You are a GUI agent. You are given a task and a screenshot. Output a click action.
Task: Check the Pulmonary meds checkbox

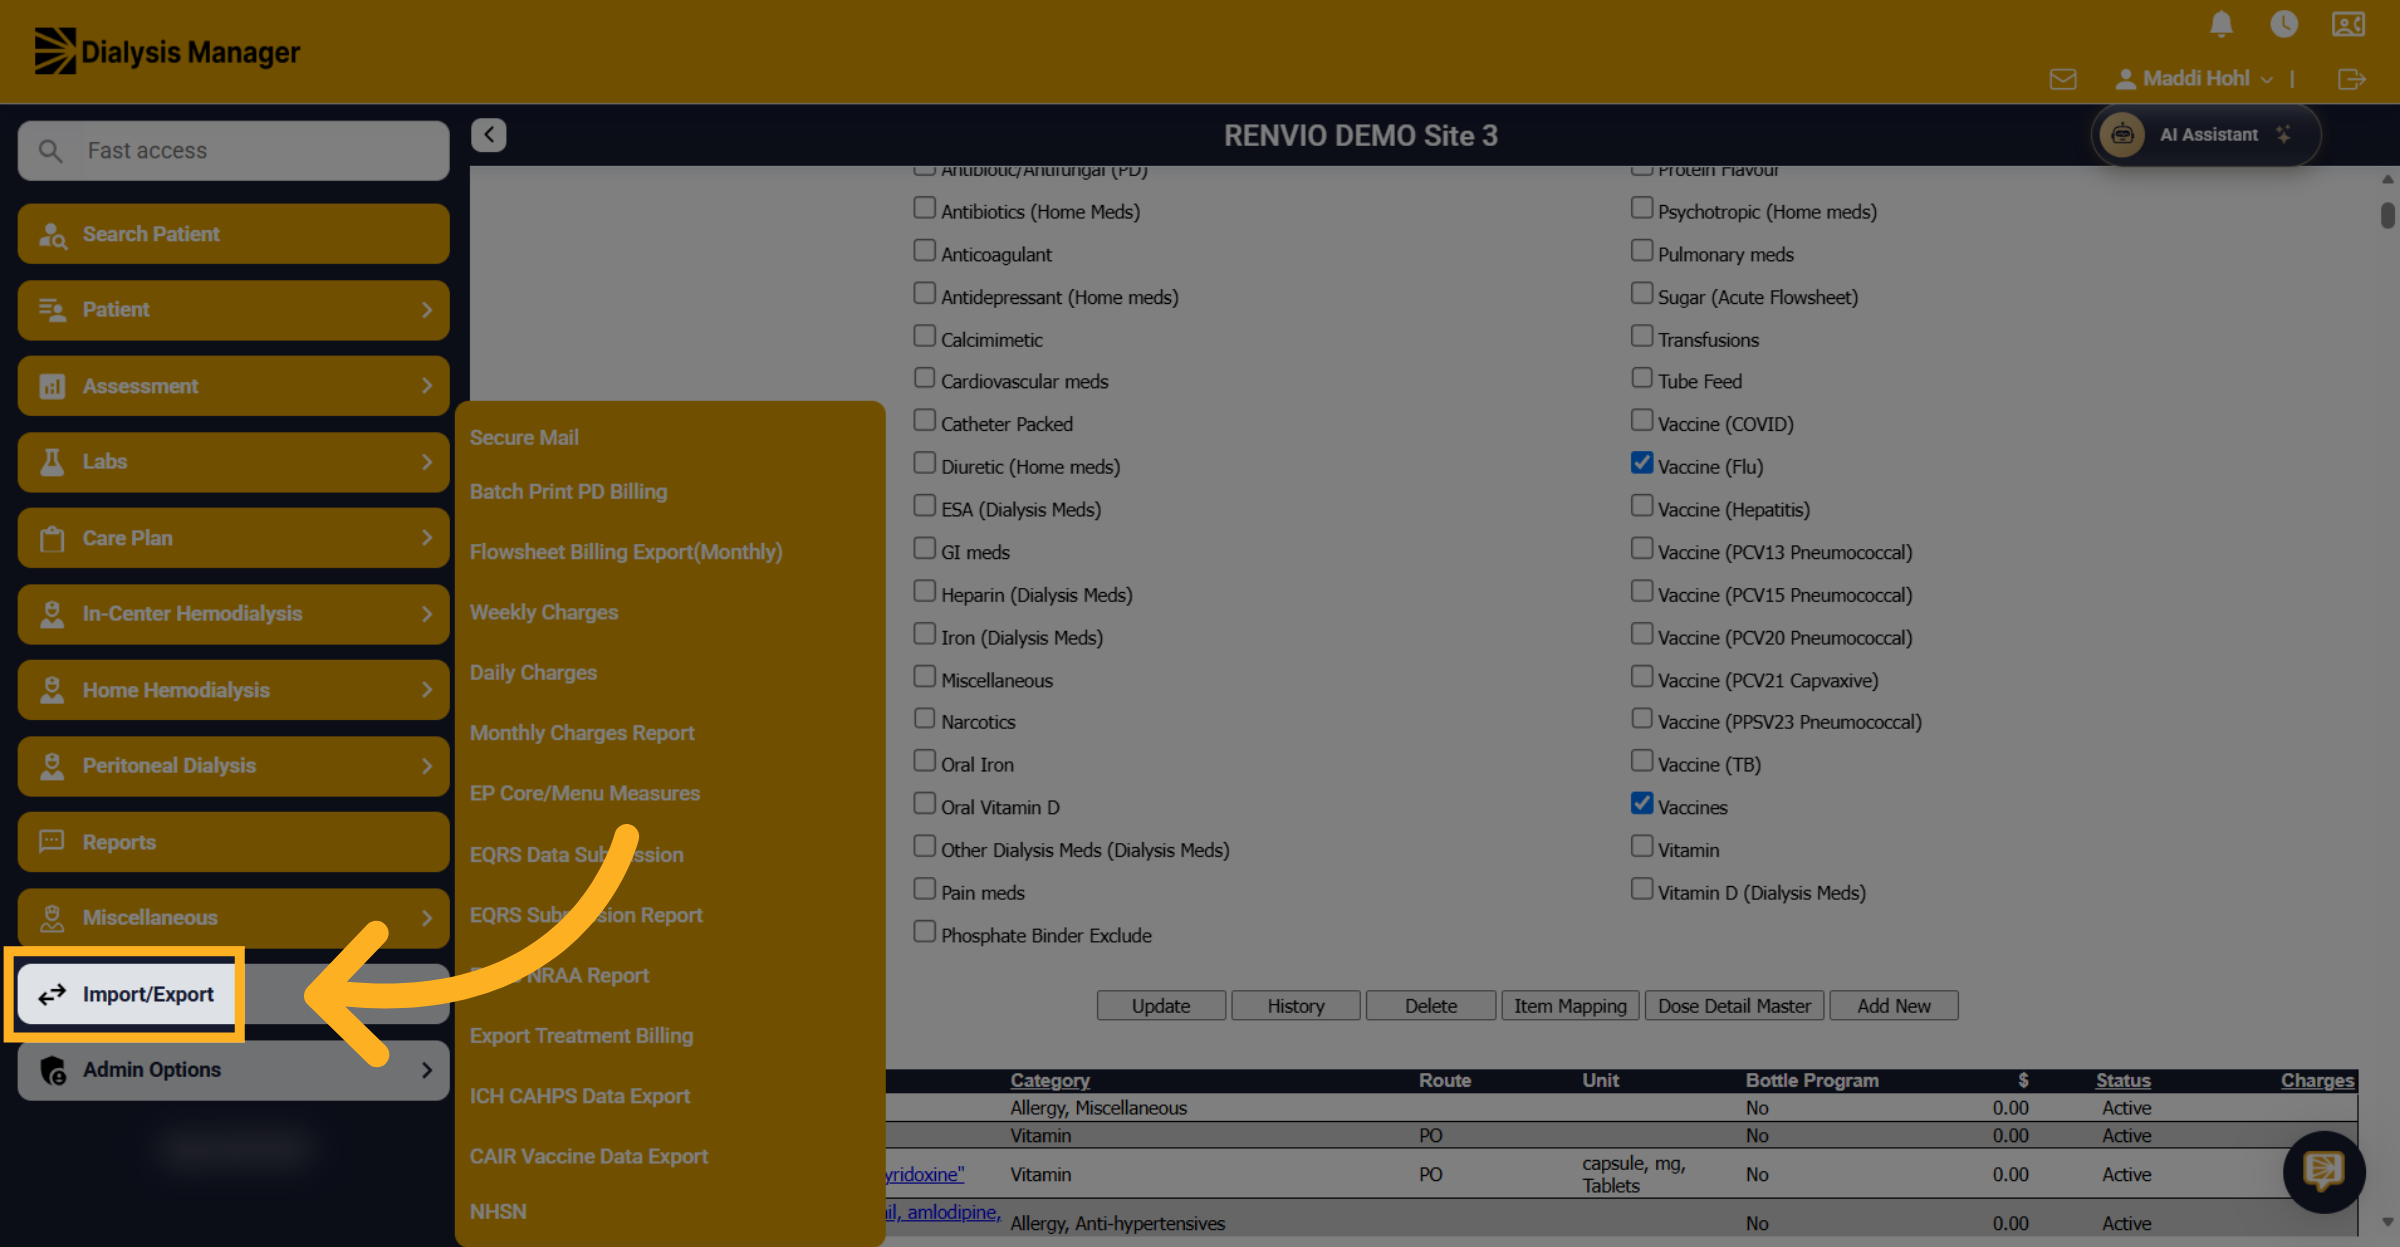(1641, 251)
